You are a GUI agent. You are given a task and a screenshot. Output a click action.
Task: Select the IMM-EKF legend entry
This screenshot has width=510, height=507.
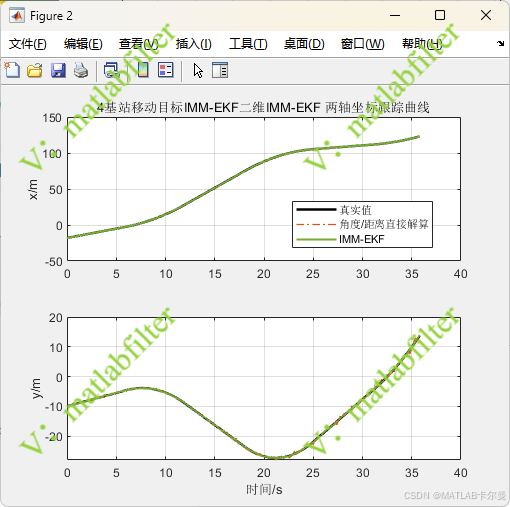click(362, 239)
